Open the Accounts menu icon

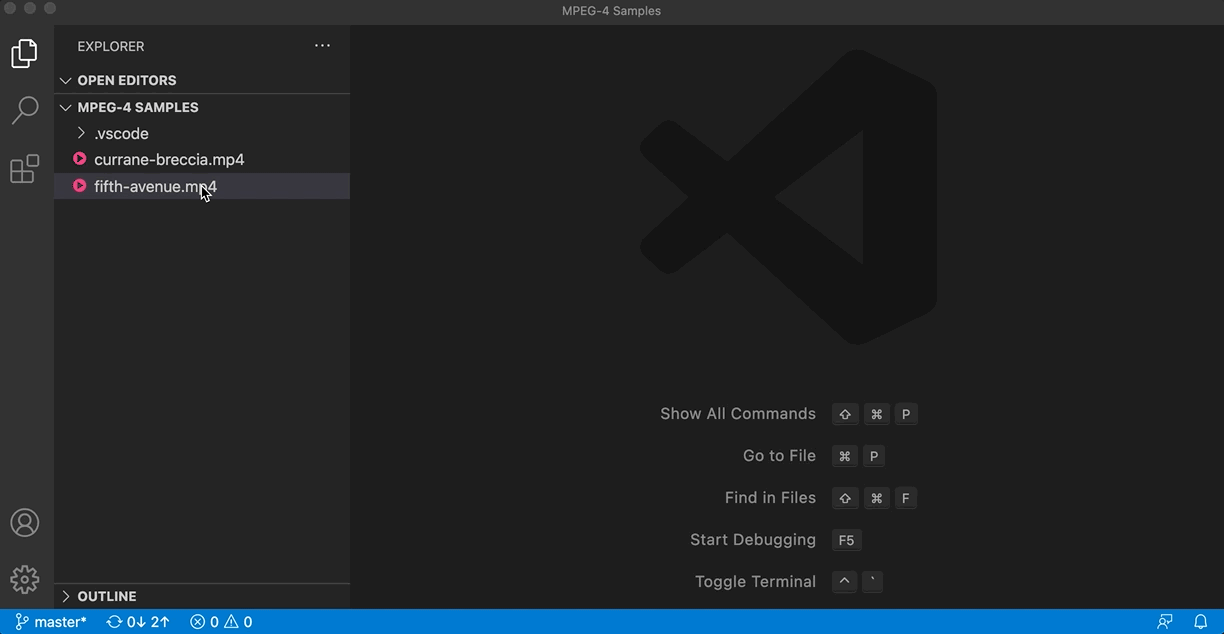click(25, 522)
